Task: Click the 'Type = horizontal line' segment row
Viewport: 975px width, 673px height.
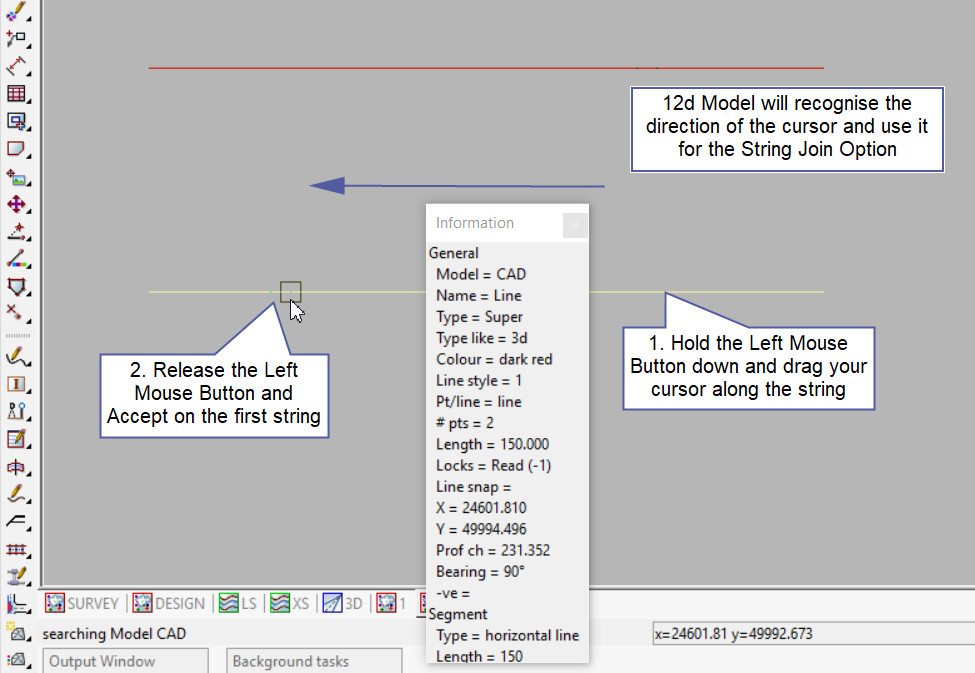Action: pos(507,635)
